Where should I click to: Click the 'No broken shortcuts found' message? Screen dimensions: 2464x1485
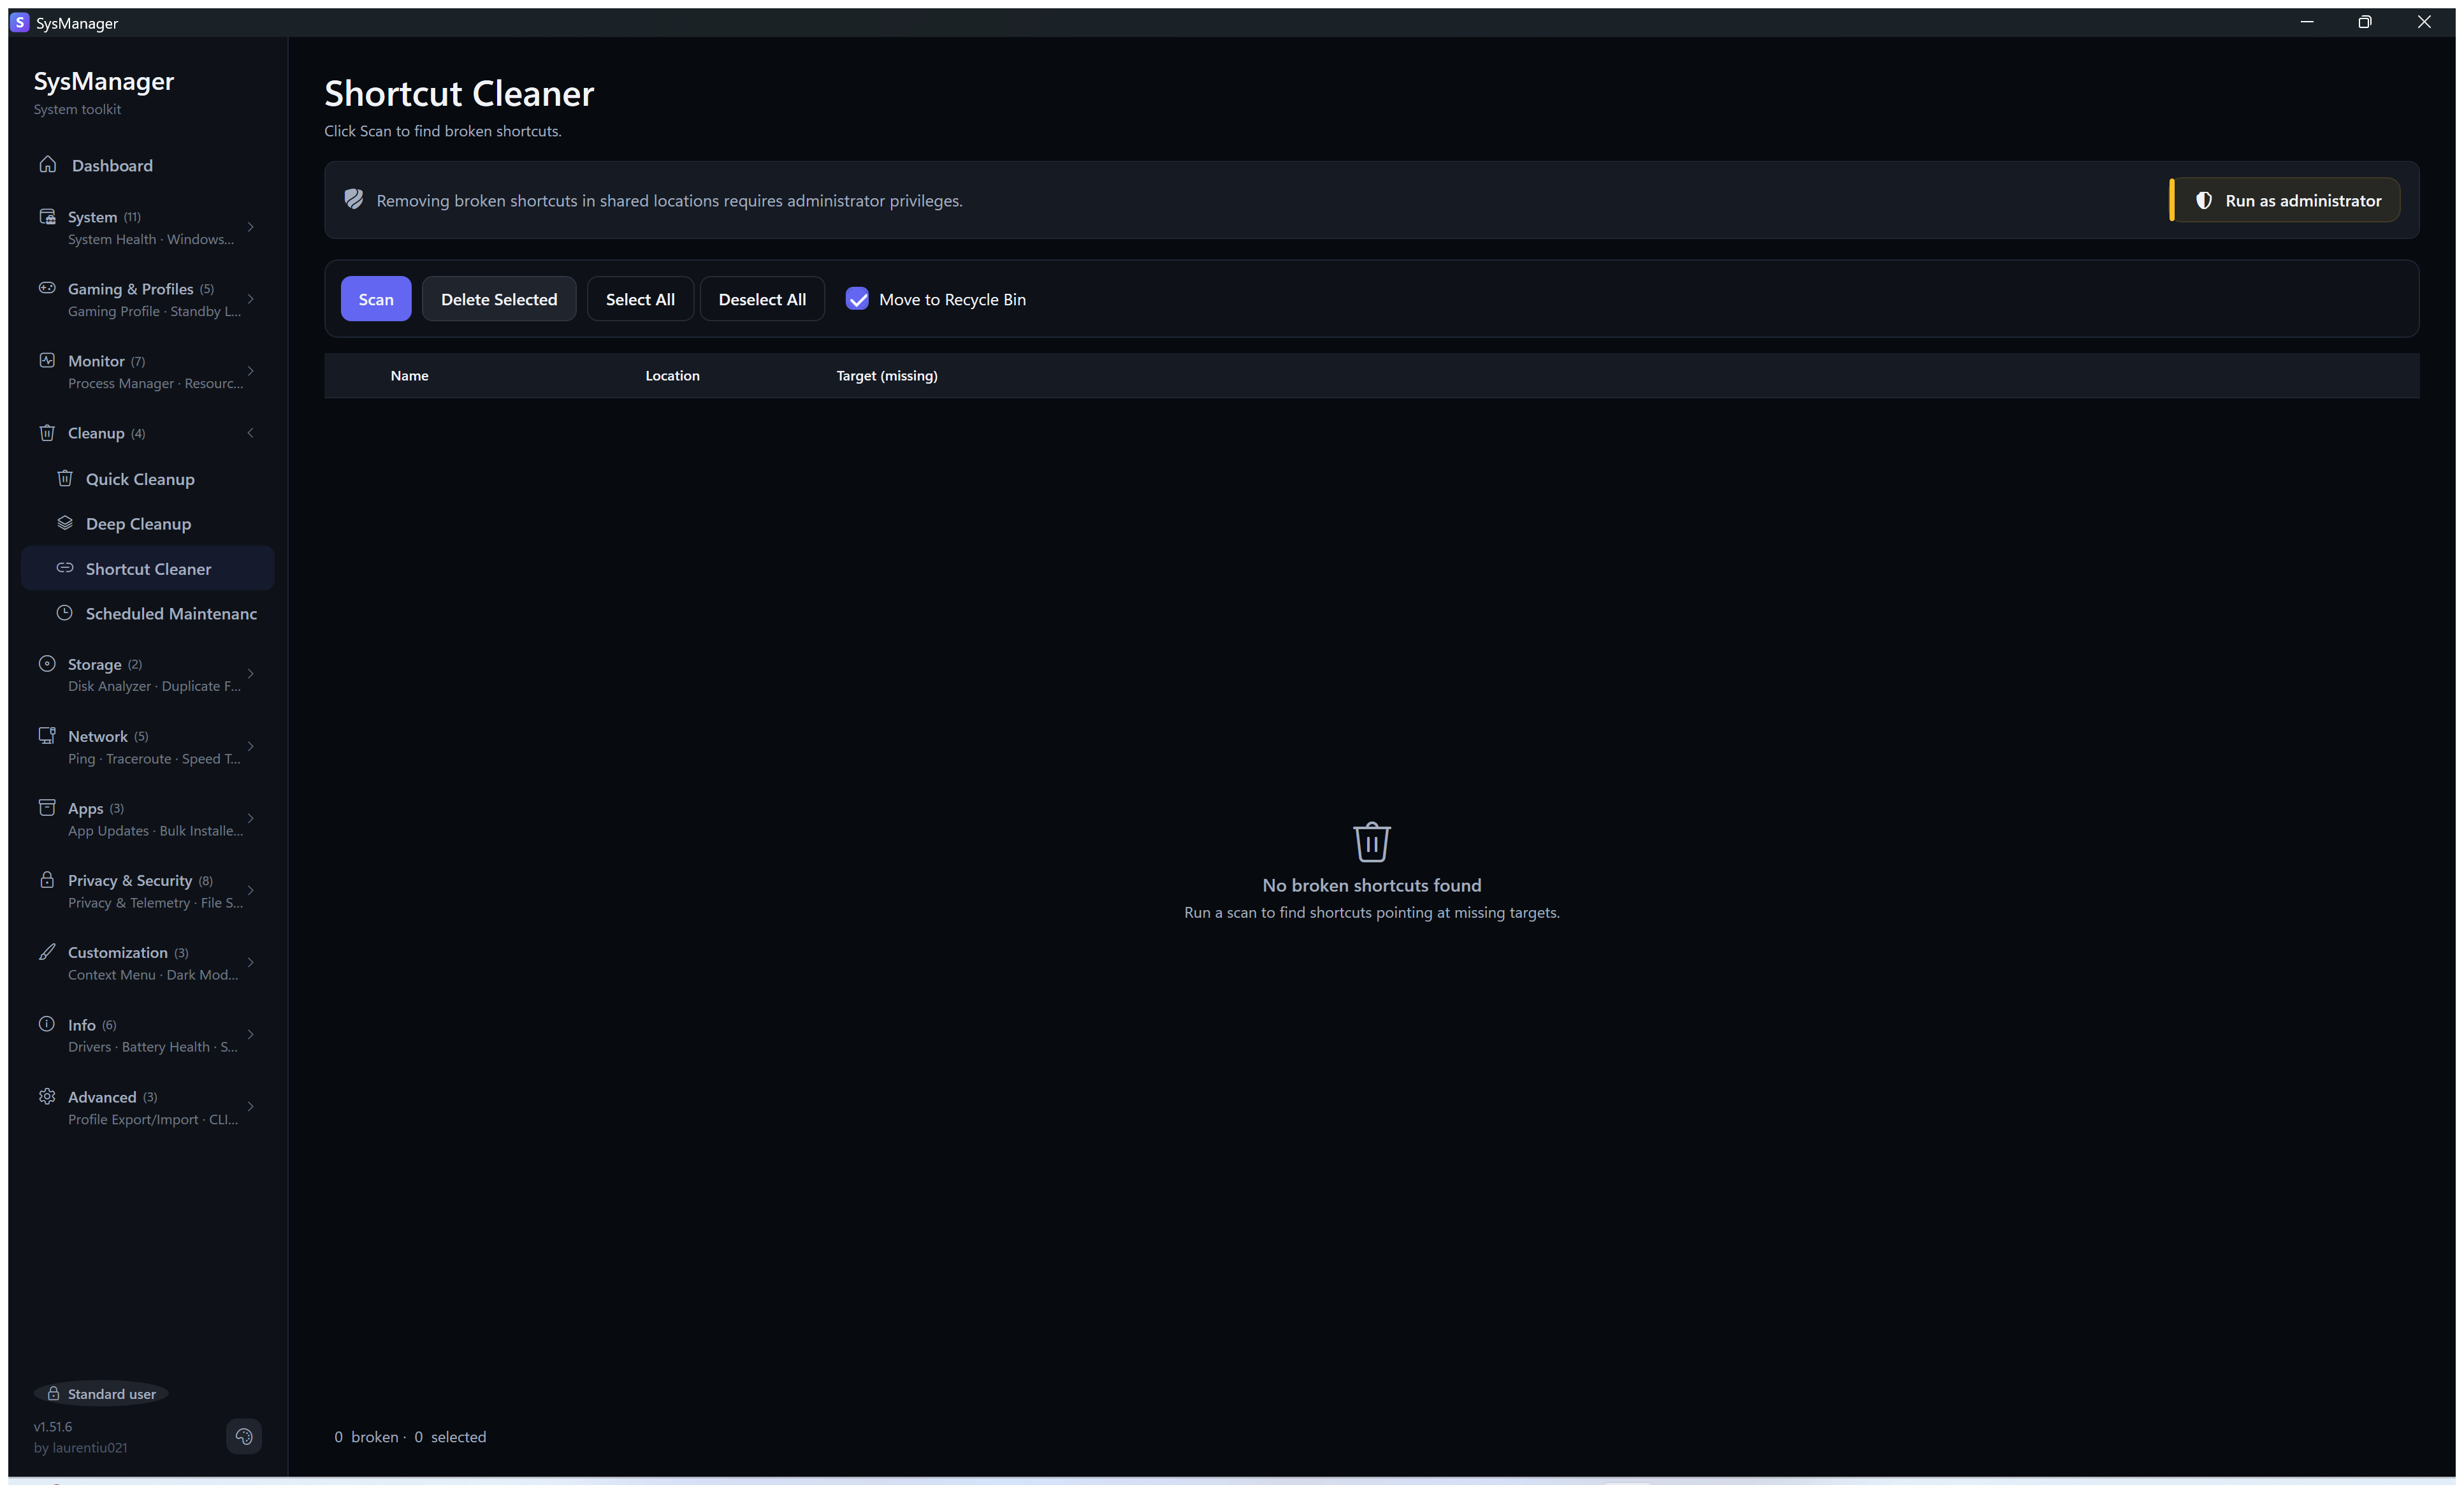coord(1372,885)
